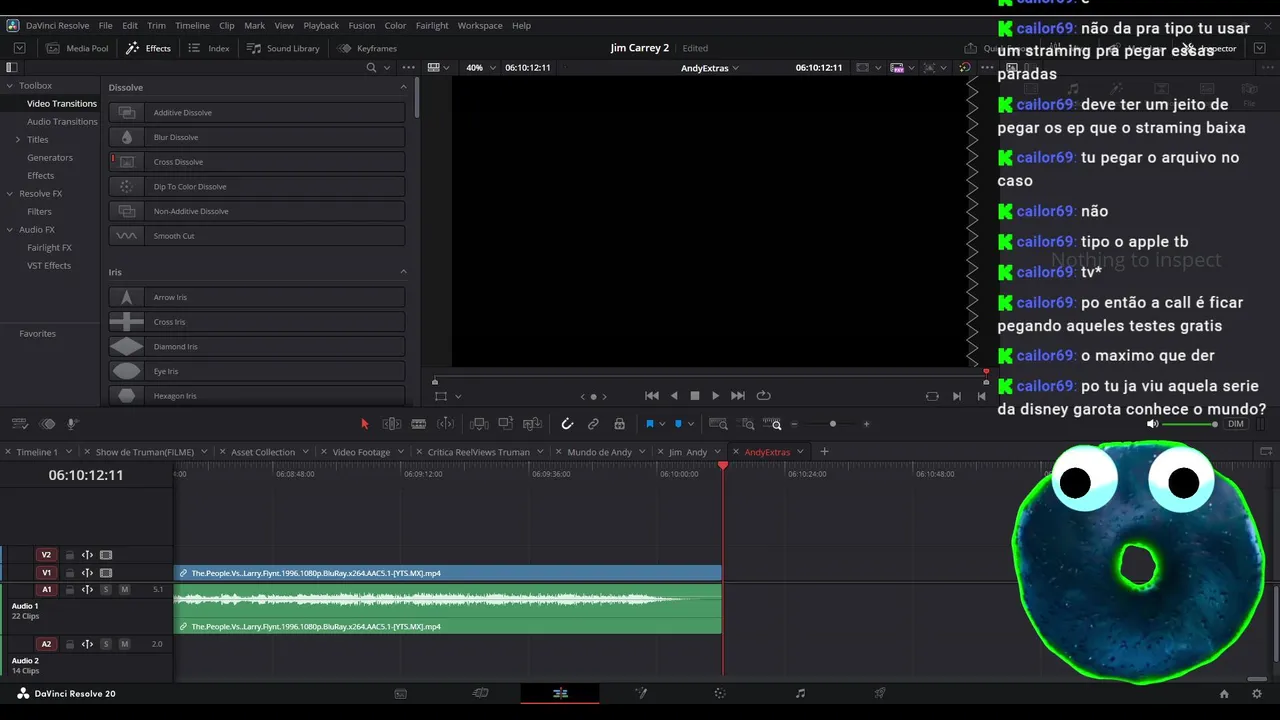The image size is (1280, 720).
Task: Collapse the Dissolve transitions group
Action: 404,87
